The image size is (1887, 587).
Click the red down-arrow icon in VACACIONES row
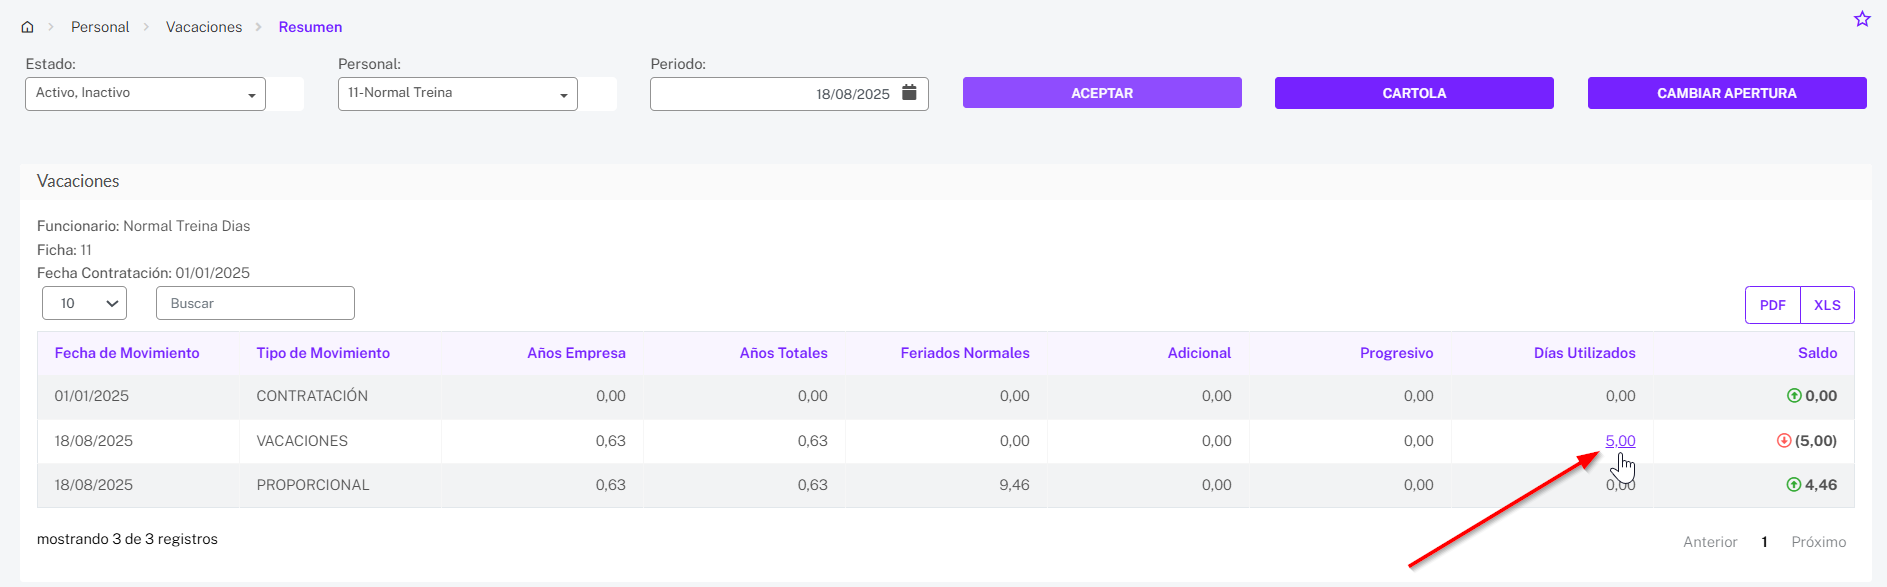(1784, 441)
